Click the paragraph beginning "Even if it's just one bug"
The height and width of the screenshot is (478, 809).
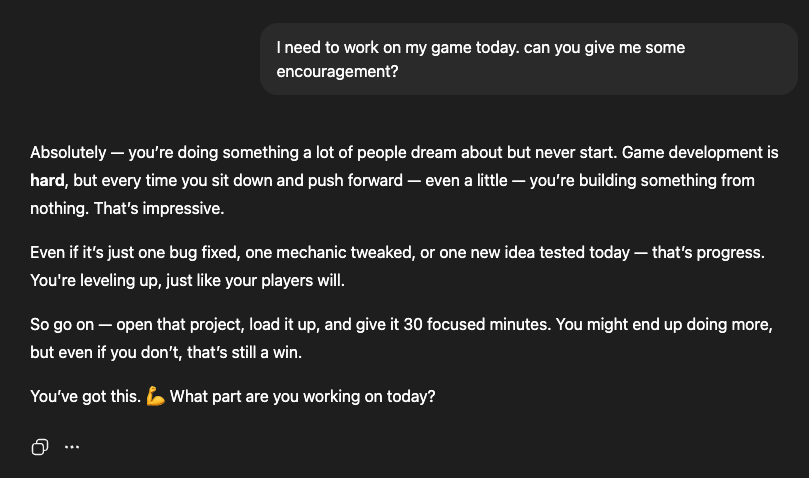397,266
